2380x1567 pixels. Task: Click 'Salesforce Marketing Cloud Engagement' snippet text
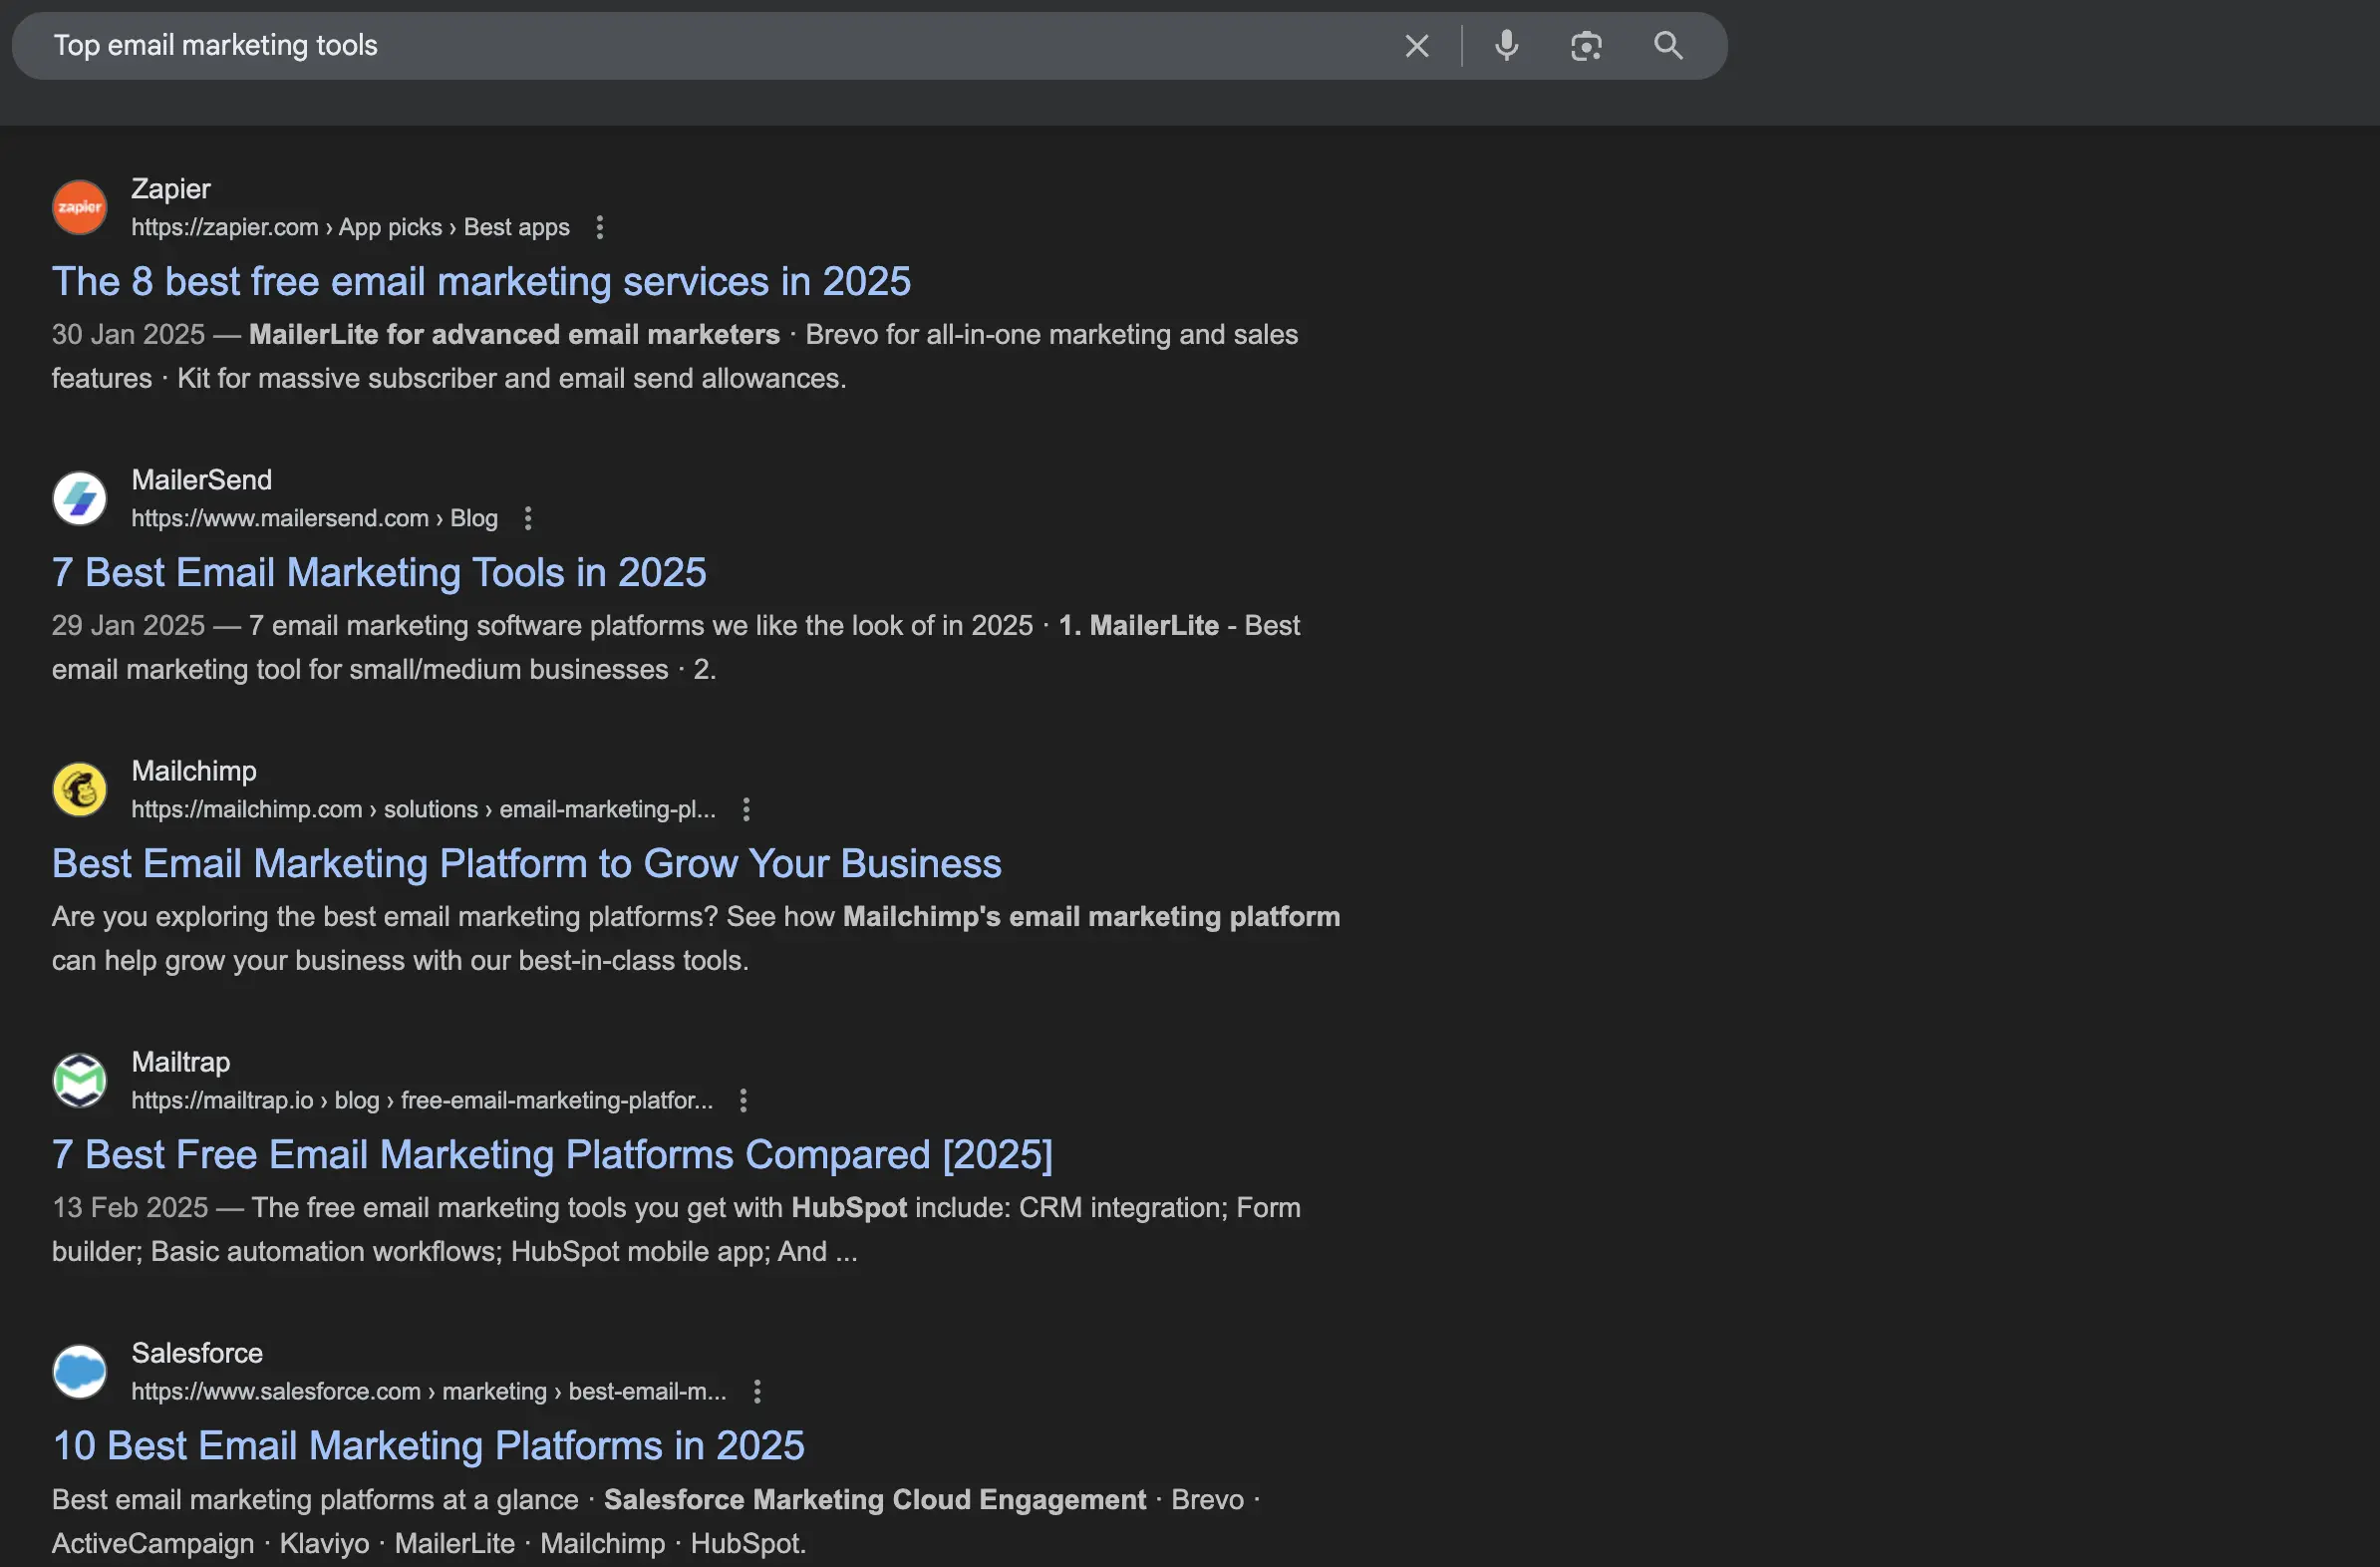coord(875,1499)
